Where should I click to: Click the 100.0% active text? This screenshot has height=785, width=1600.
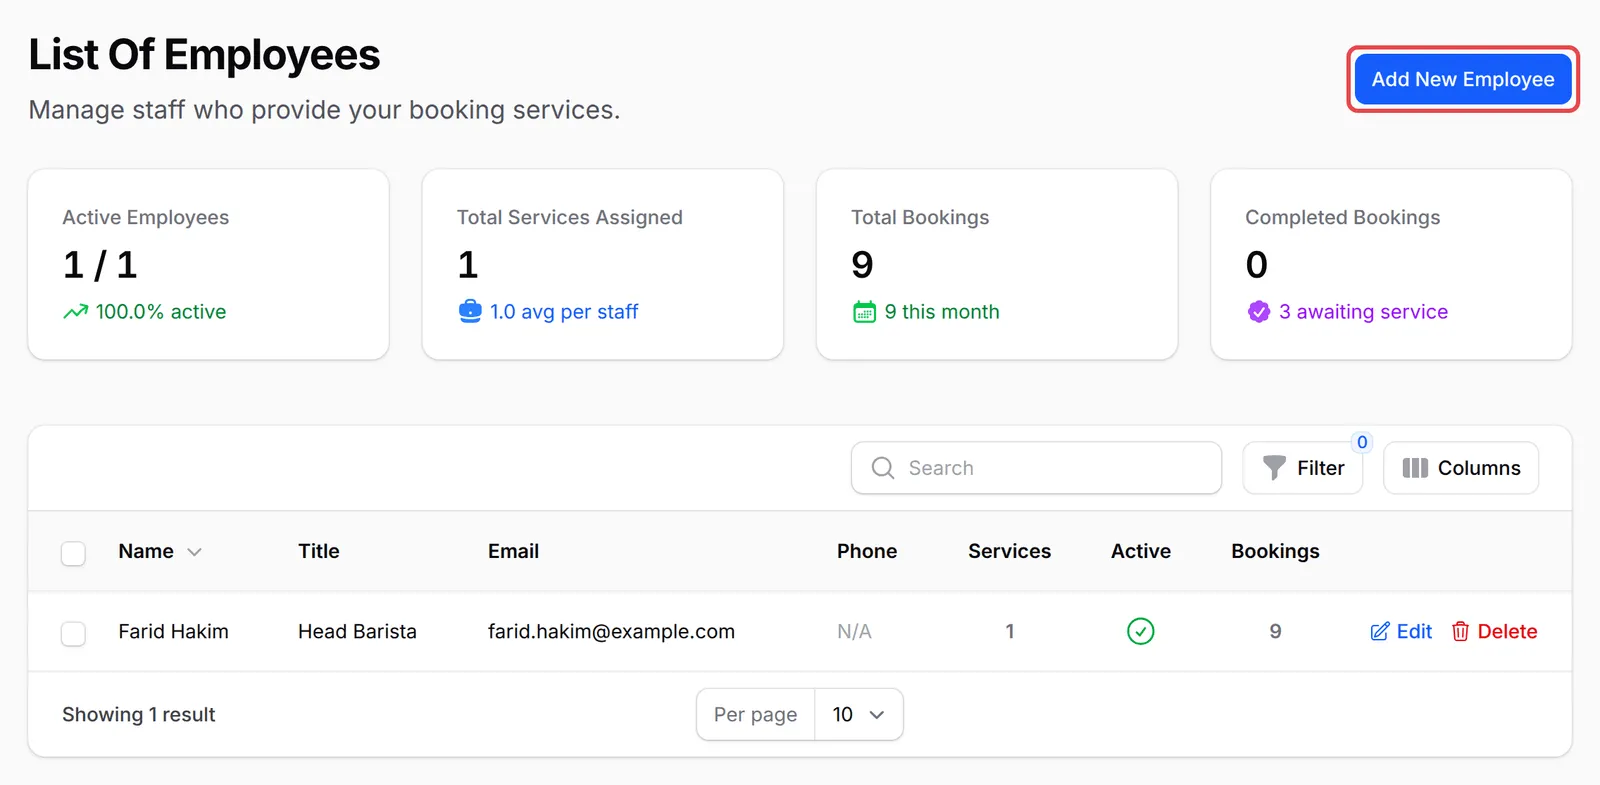tap(161, 311)
